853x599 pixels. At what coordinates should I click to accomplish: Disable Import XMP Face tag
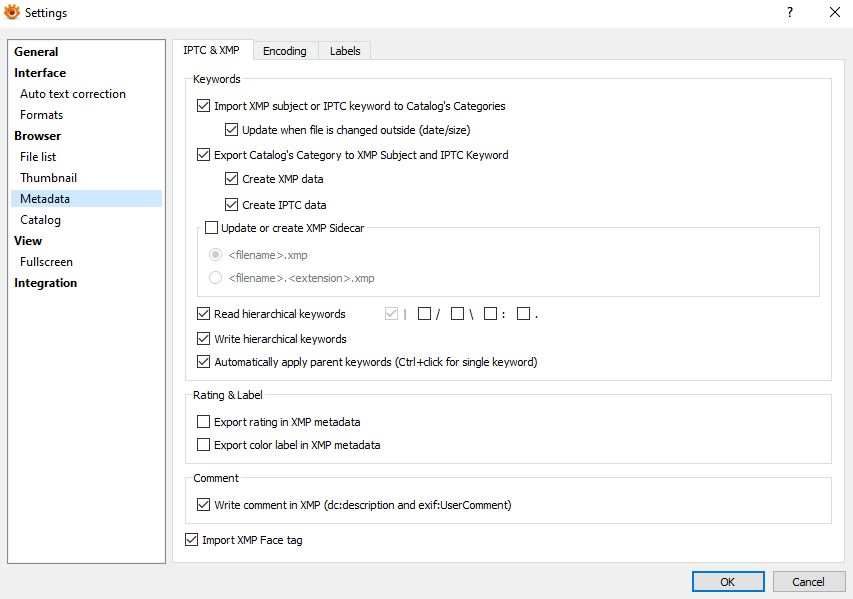[x=193, y=540]
